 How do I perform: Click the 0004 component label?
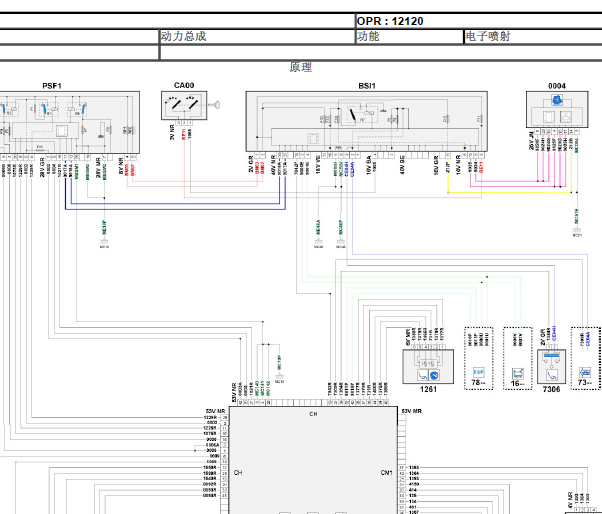[556, 86]
